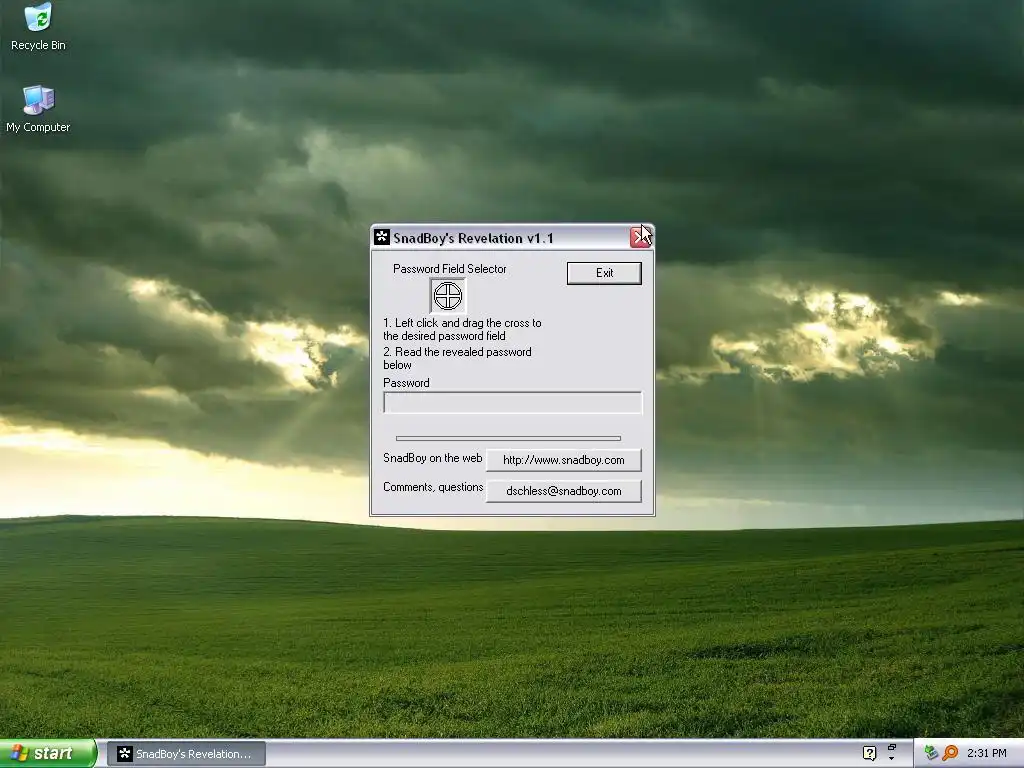Click the Safely Remove Hardware tray icon
1024x768 pixels.
tap(931, 753)
